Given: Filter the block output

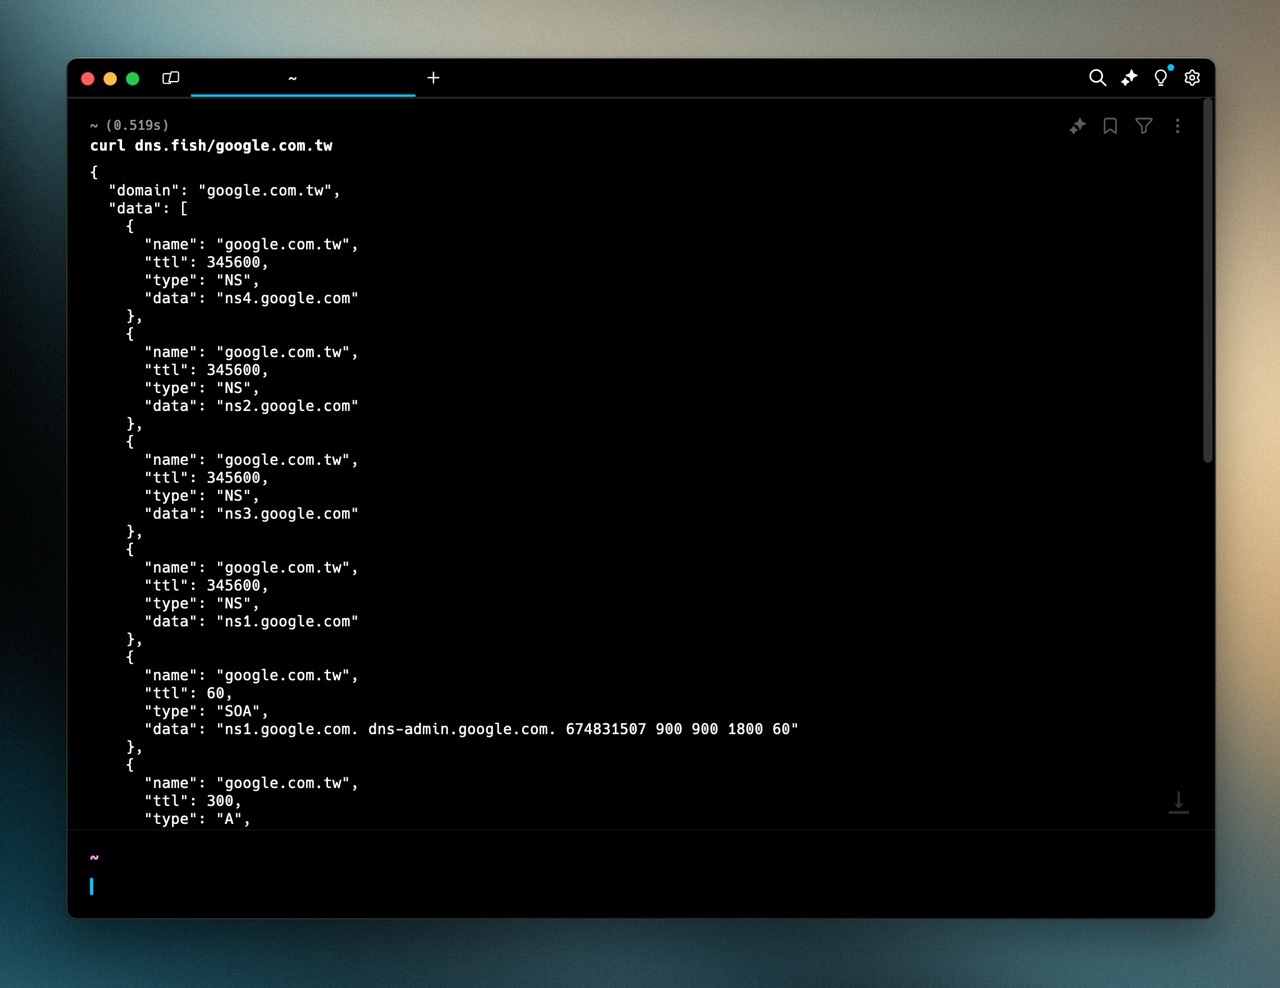Looking at the screenshot, I should (x=1144, y=126).
